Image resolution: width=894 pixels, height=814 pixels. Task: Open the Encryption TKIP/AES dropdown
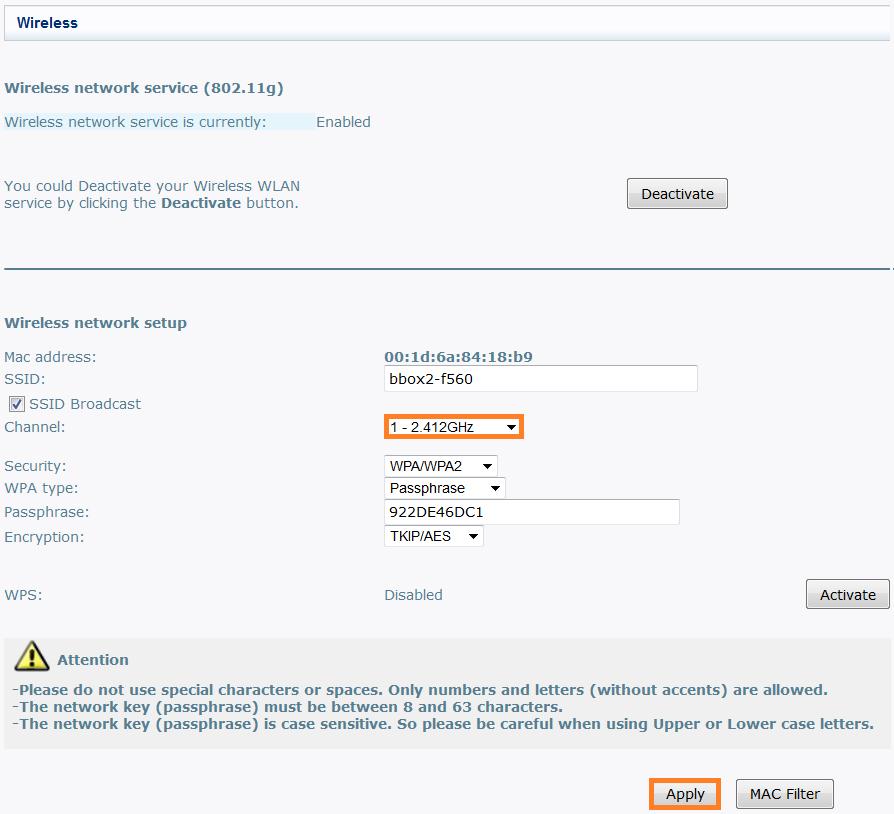[434, 536]
